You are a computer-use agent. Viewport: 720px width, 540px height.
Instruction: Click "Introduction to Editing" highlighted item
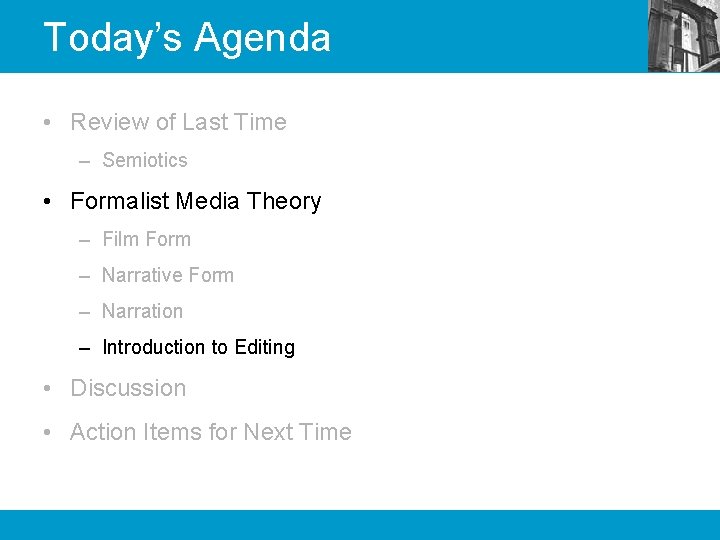tap(198, 347)
